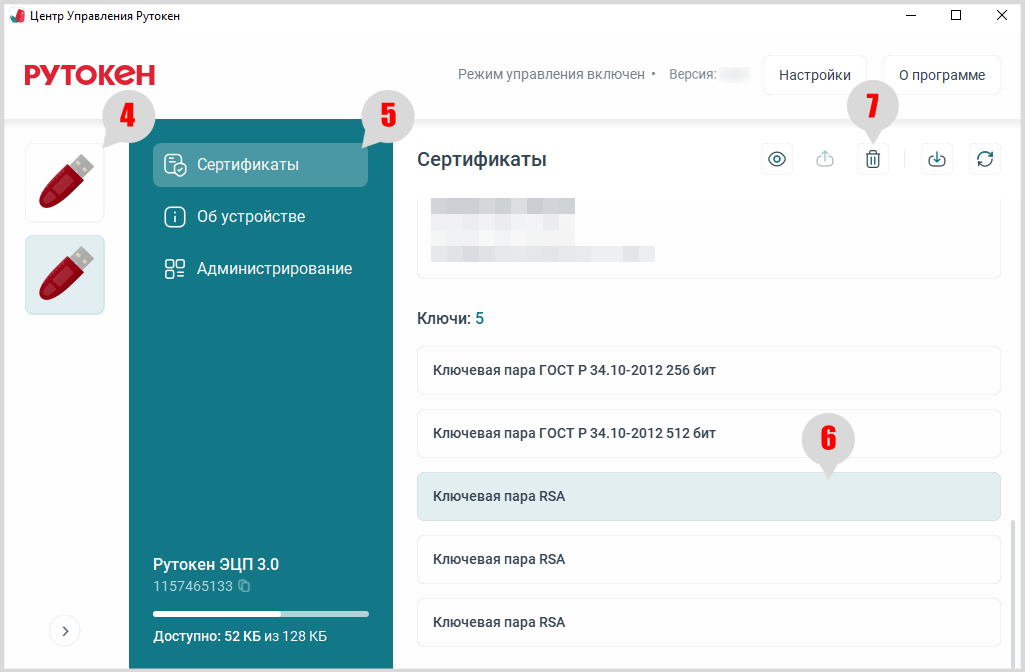This screenshot has height=672, width=1025.
Task: Select key pair ГОСТ Р 34.10-2012 256 бит
Action: (x=708, y=370)
